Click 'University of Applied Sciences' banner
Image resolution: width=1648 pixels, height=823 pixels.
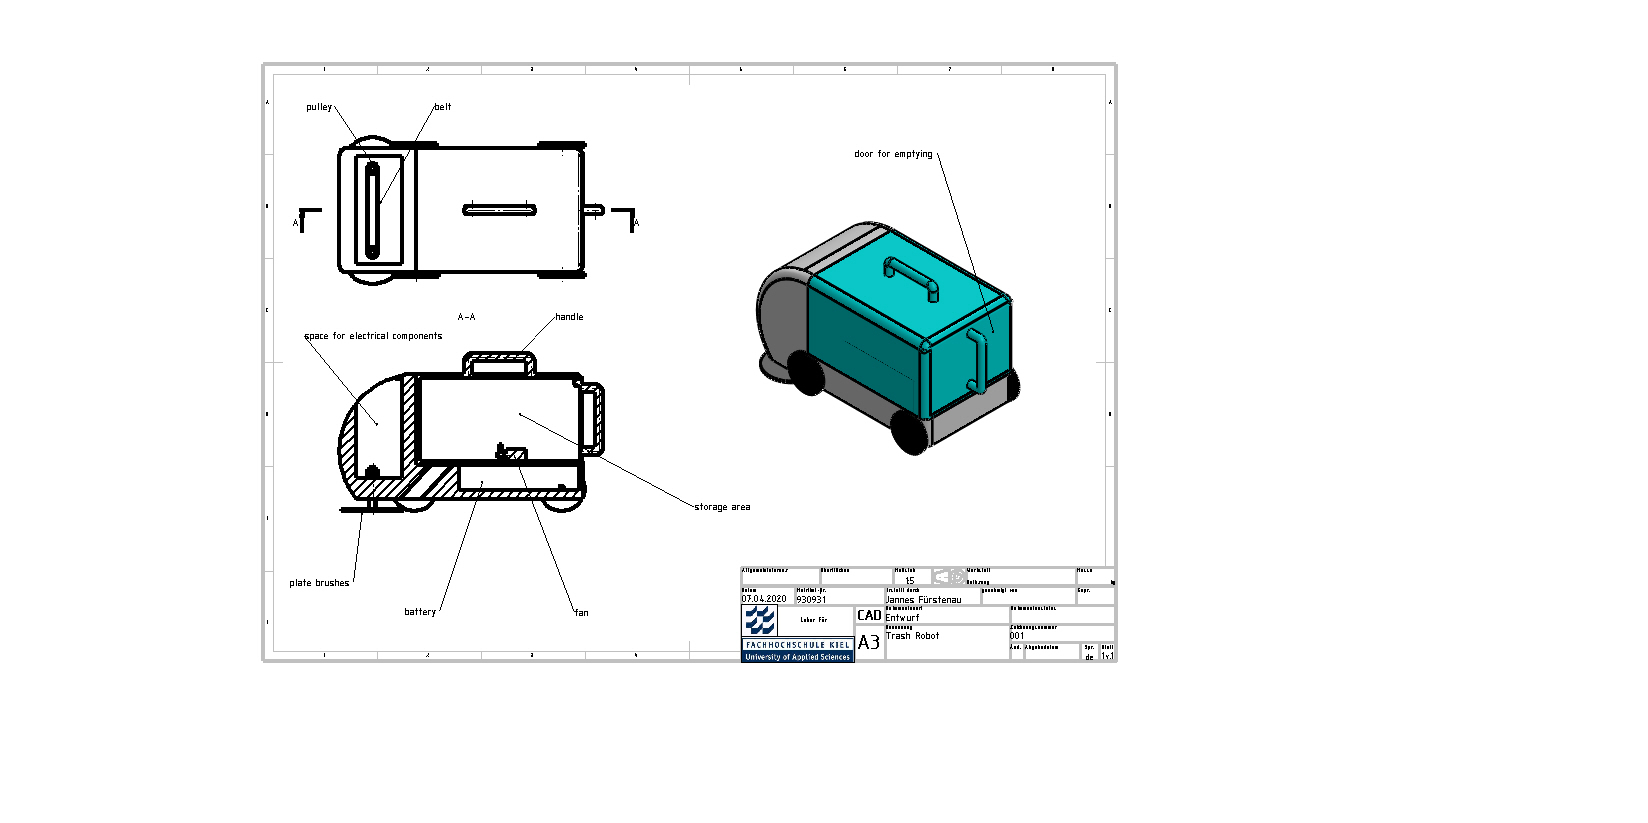coord(797,657)
